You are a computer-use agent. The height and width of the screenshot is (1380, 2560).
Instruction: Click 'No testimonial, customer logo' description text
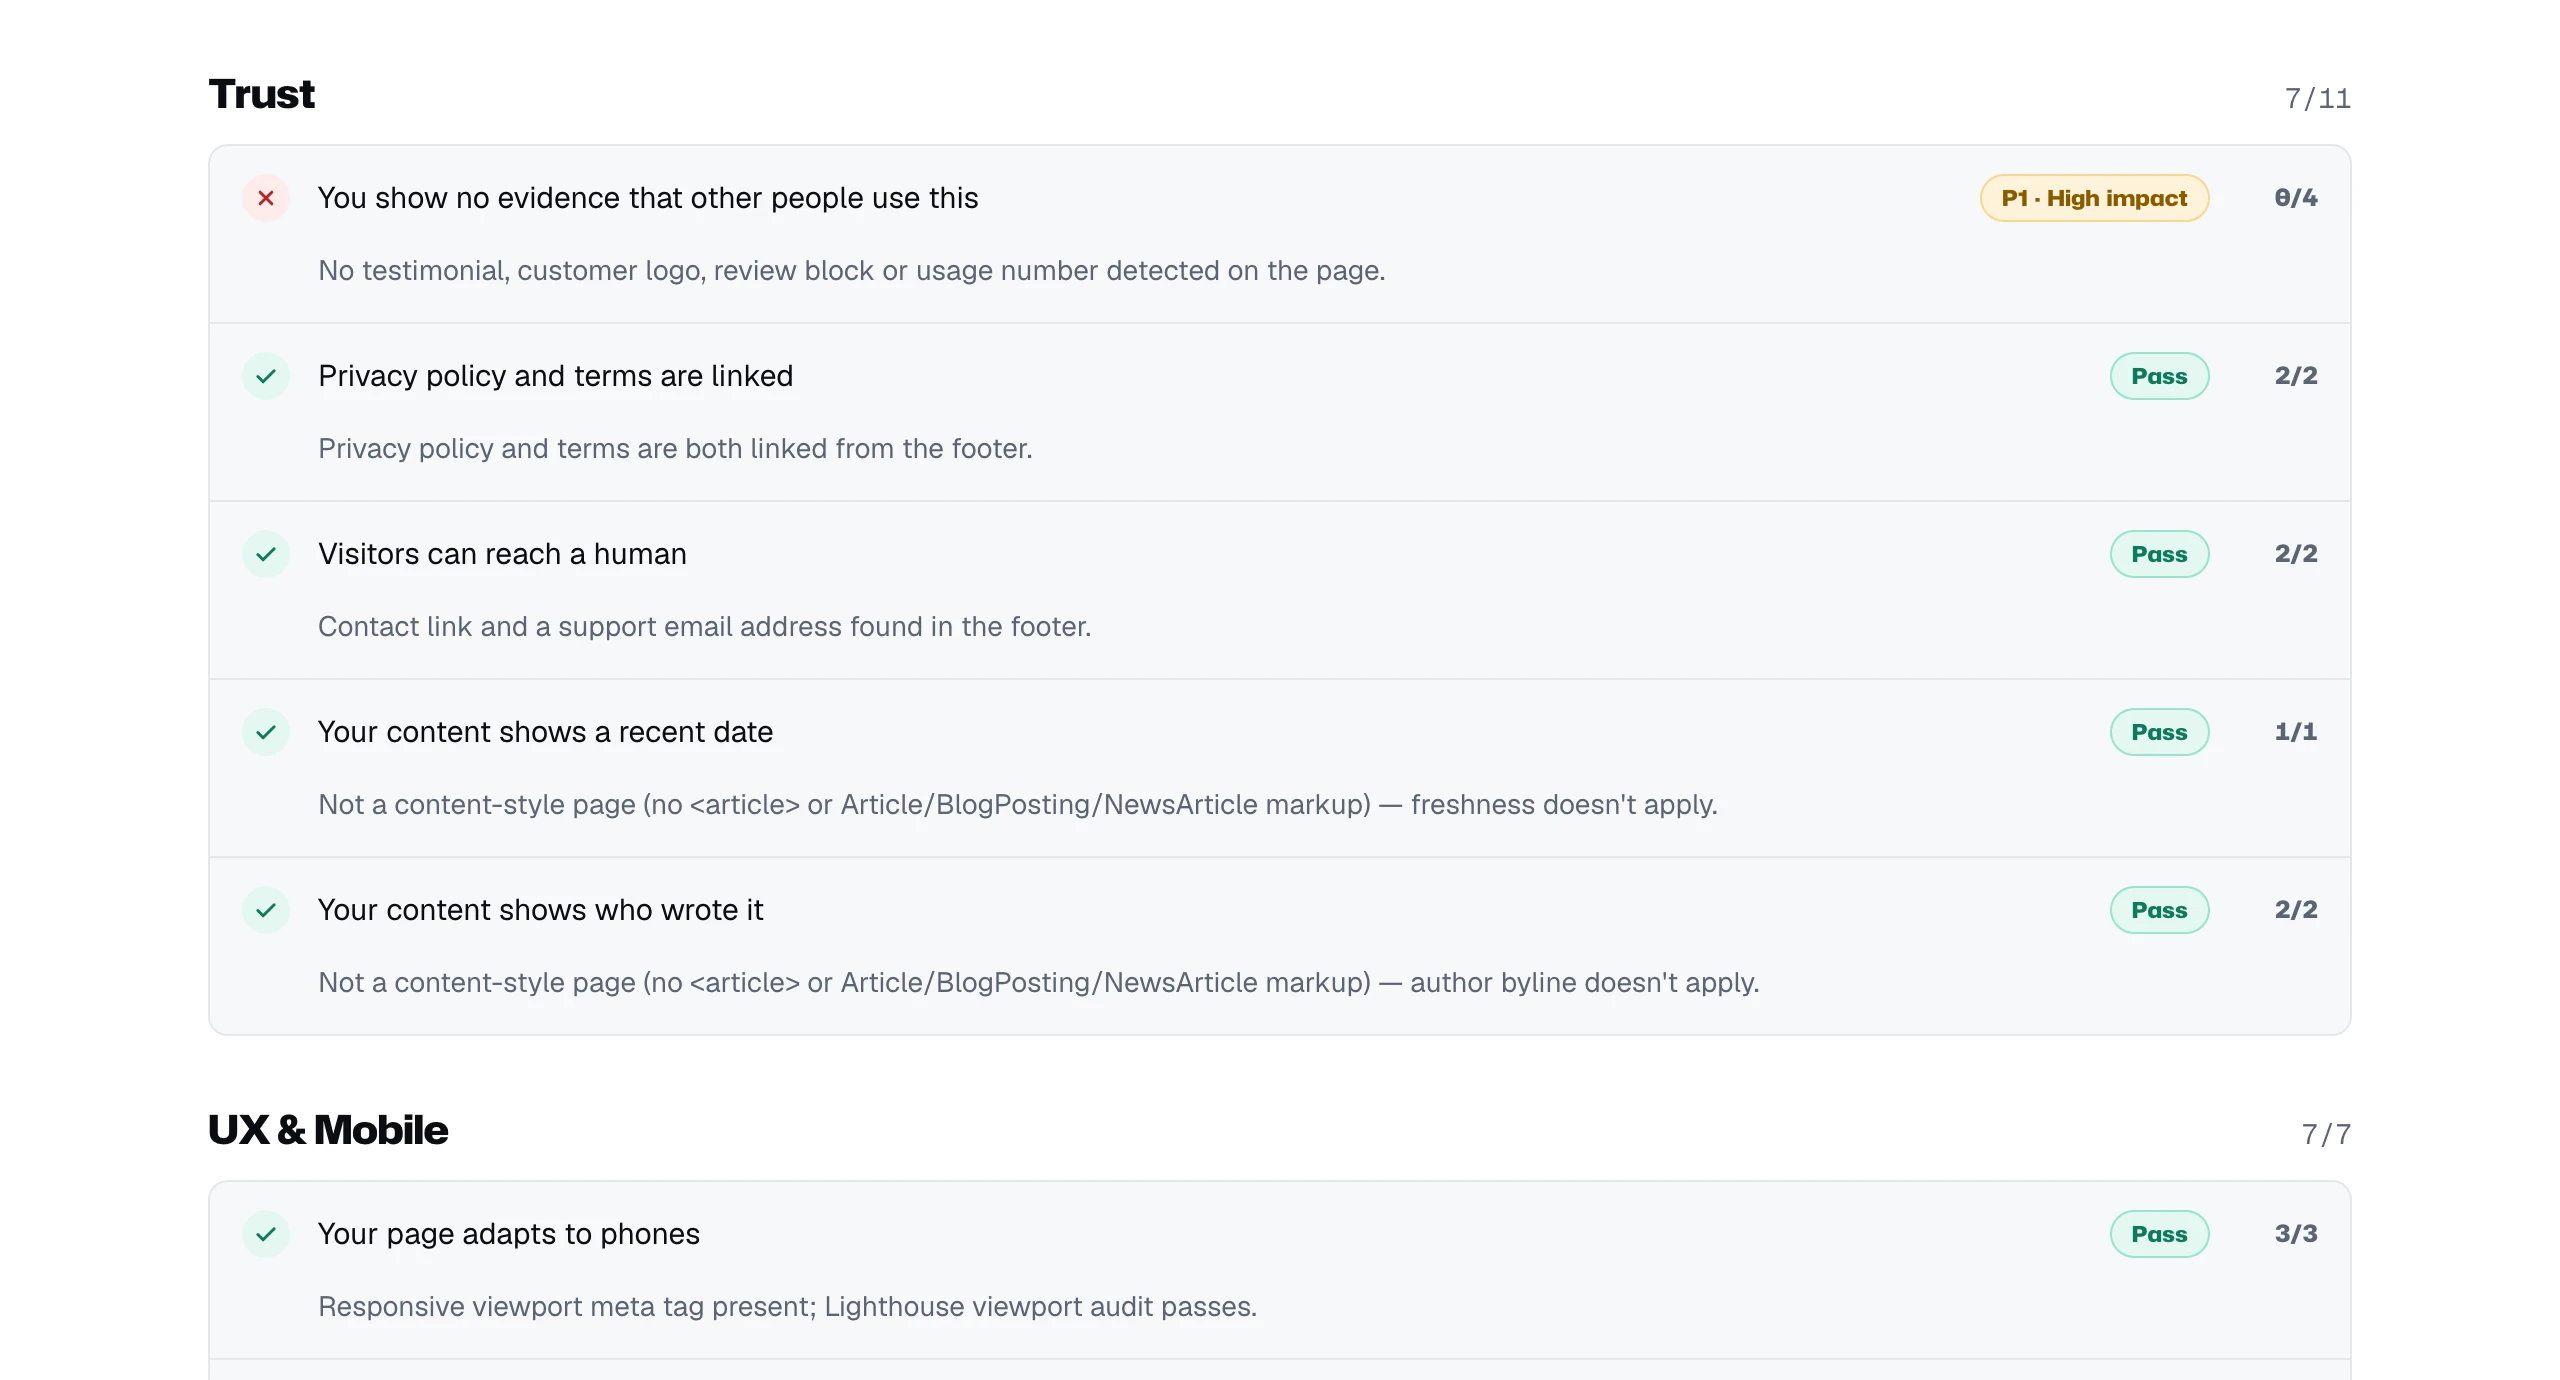pyautogui.click(x=851, y=271)
